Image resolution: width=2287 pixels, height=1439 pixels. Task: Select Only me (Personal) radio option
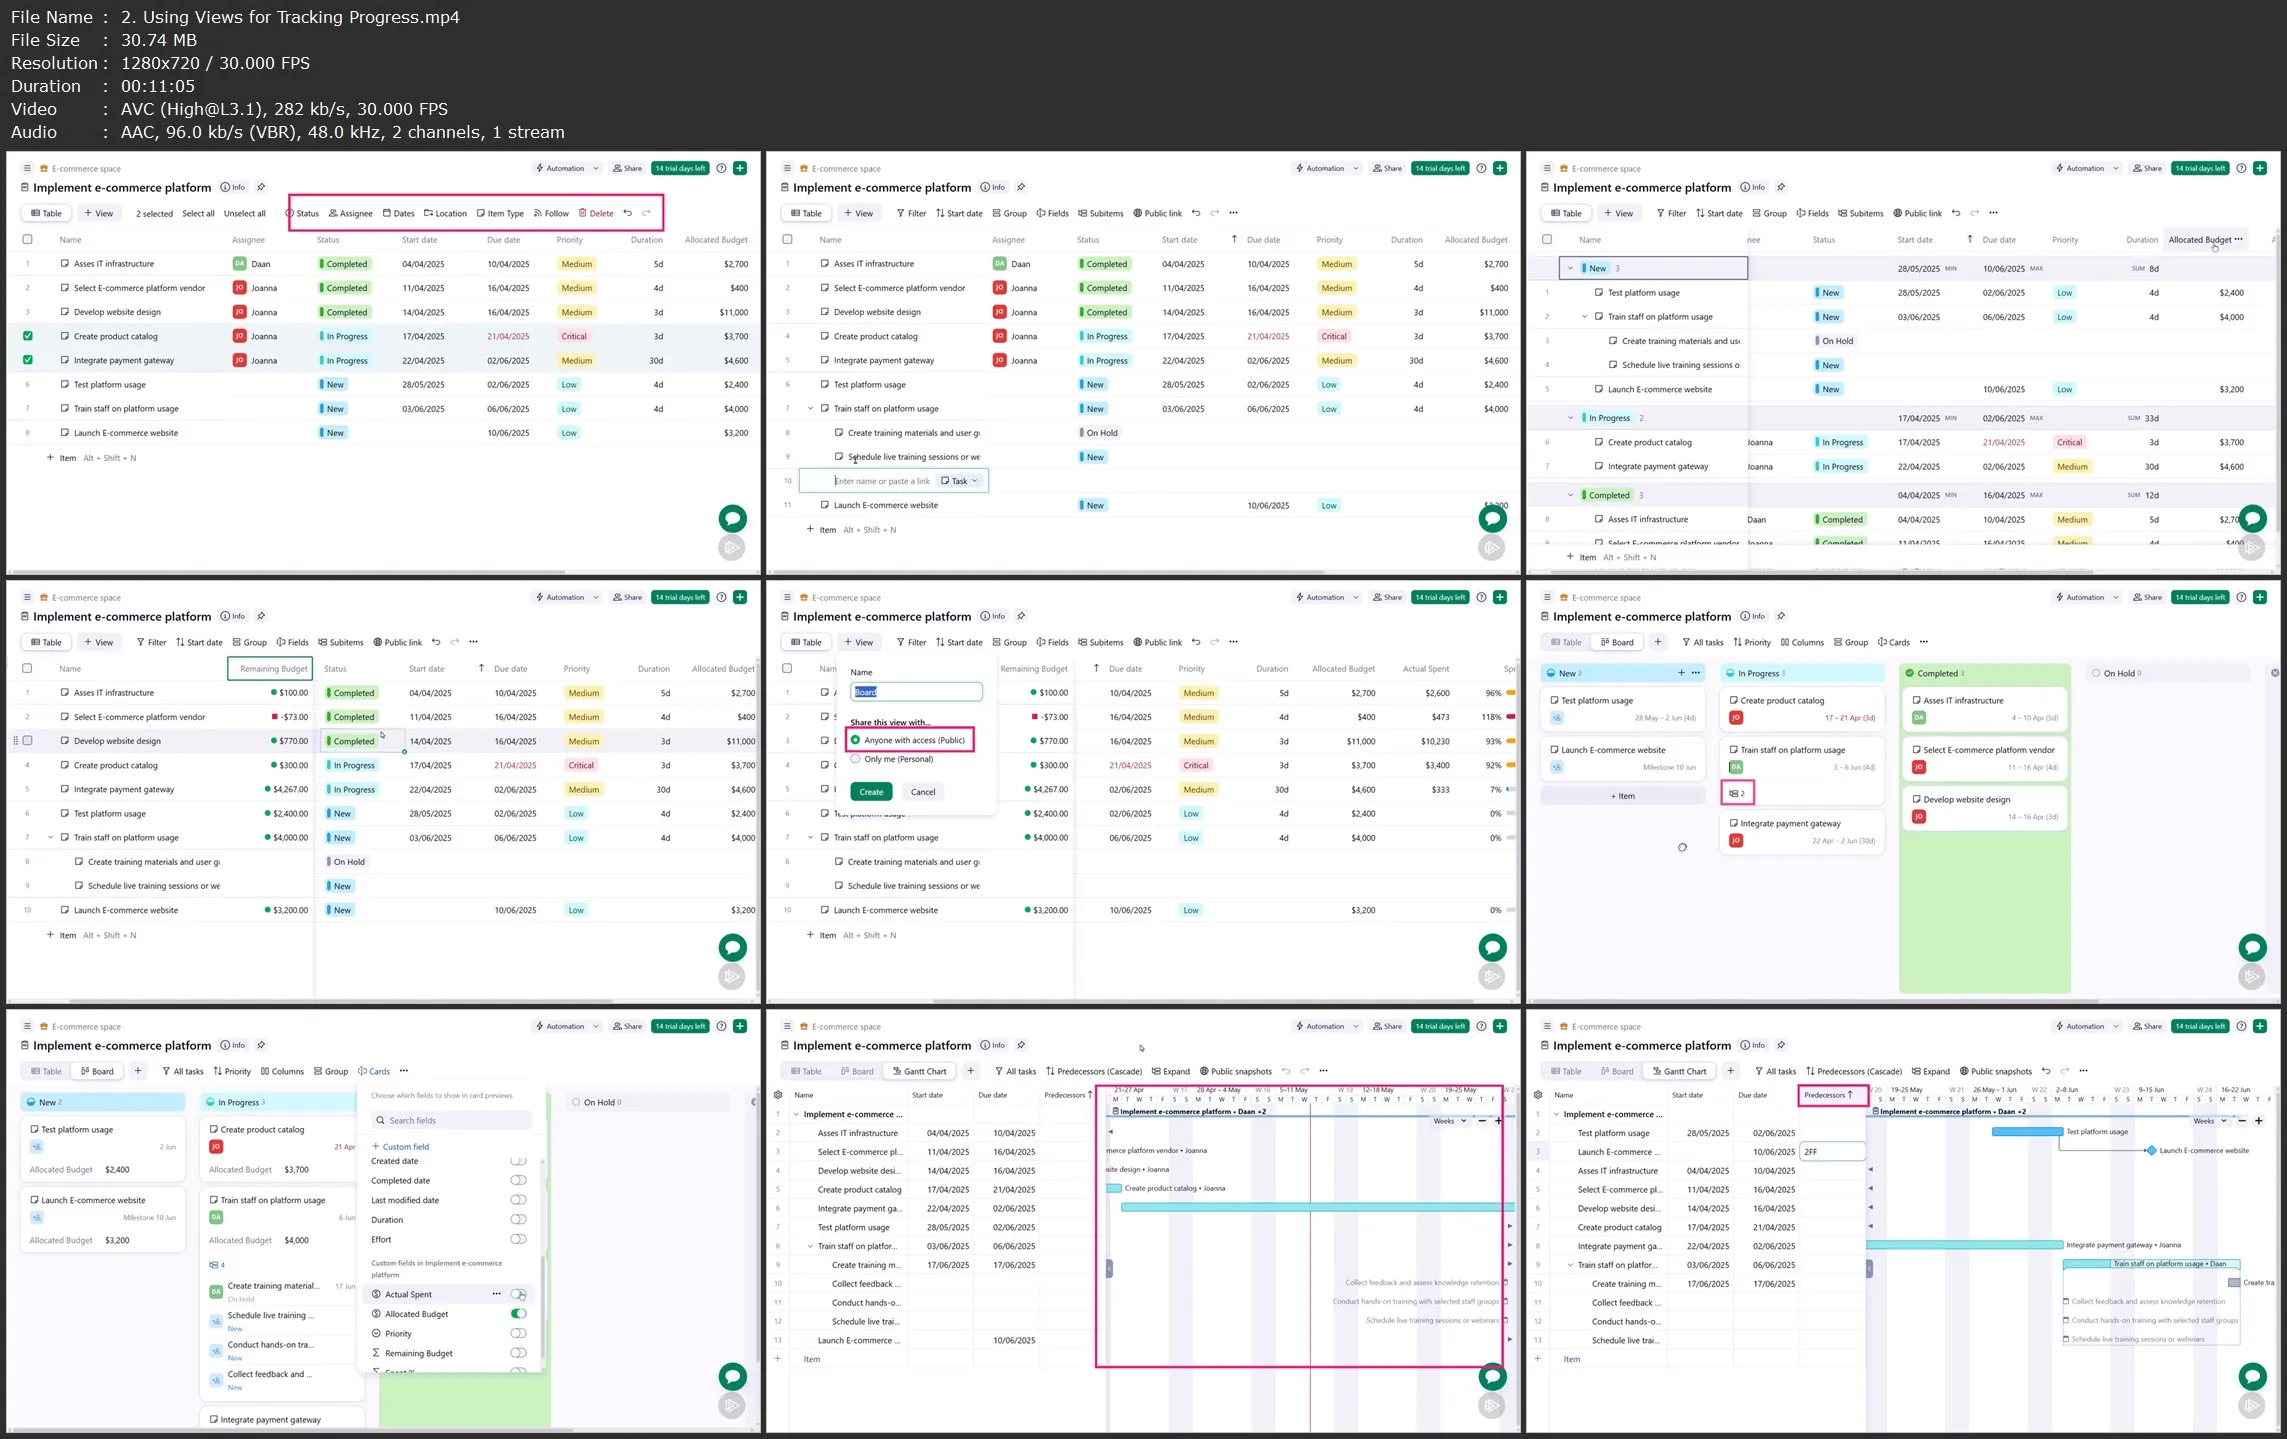coord(855,759)
